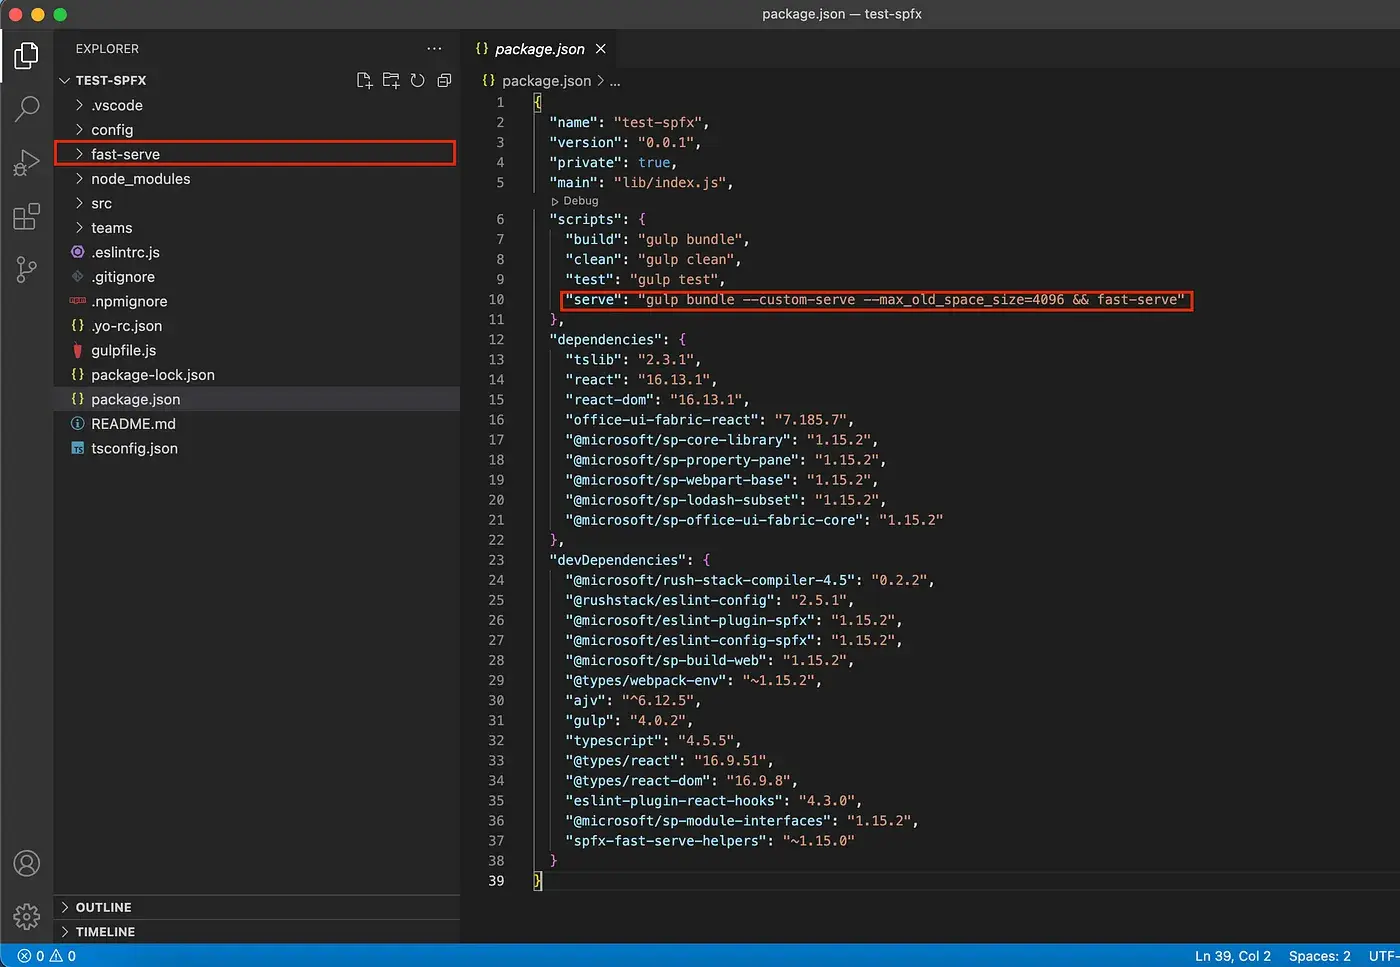
Task: Click line number 39 in the gutter
Action: pos(496,881)
